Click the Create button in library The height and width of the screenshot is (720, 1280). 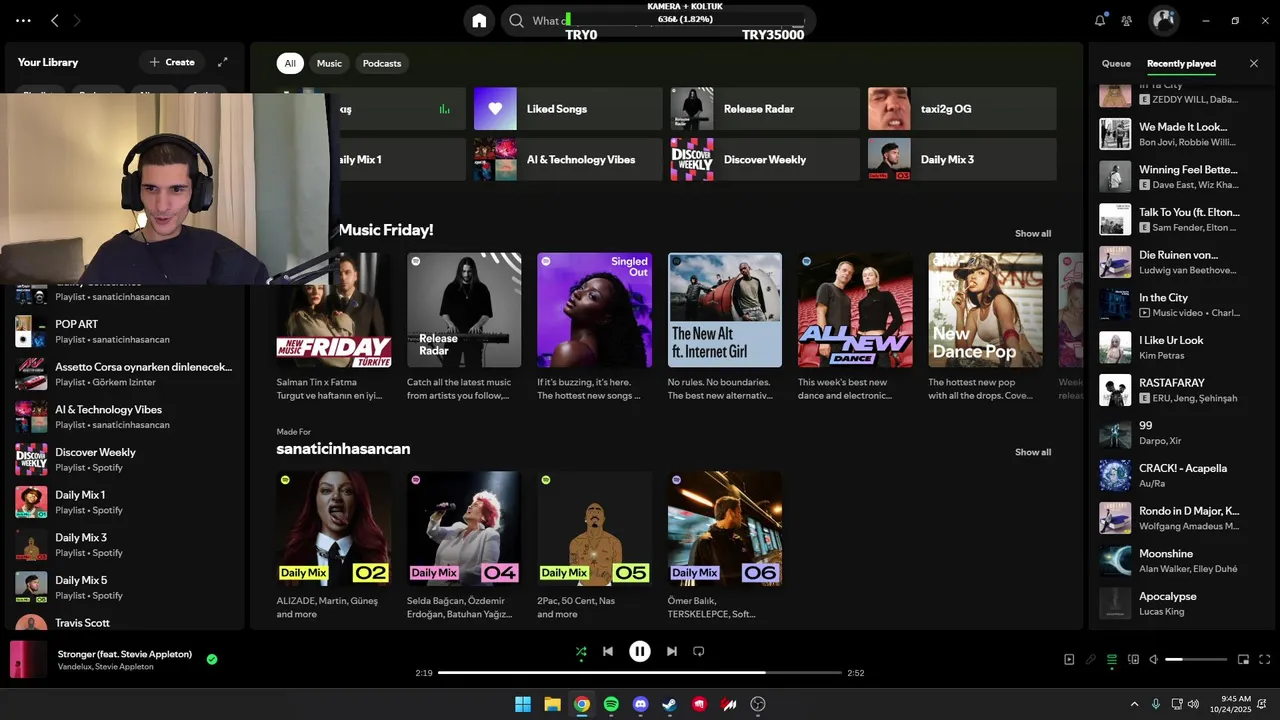[172, 62]
